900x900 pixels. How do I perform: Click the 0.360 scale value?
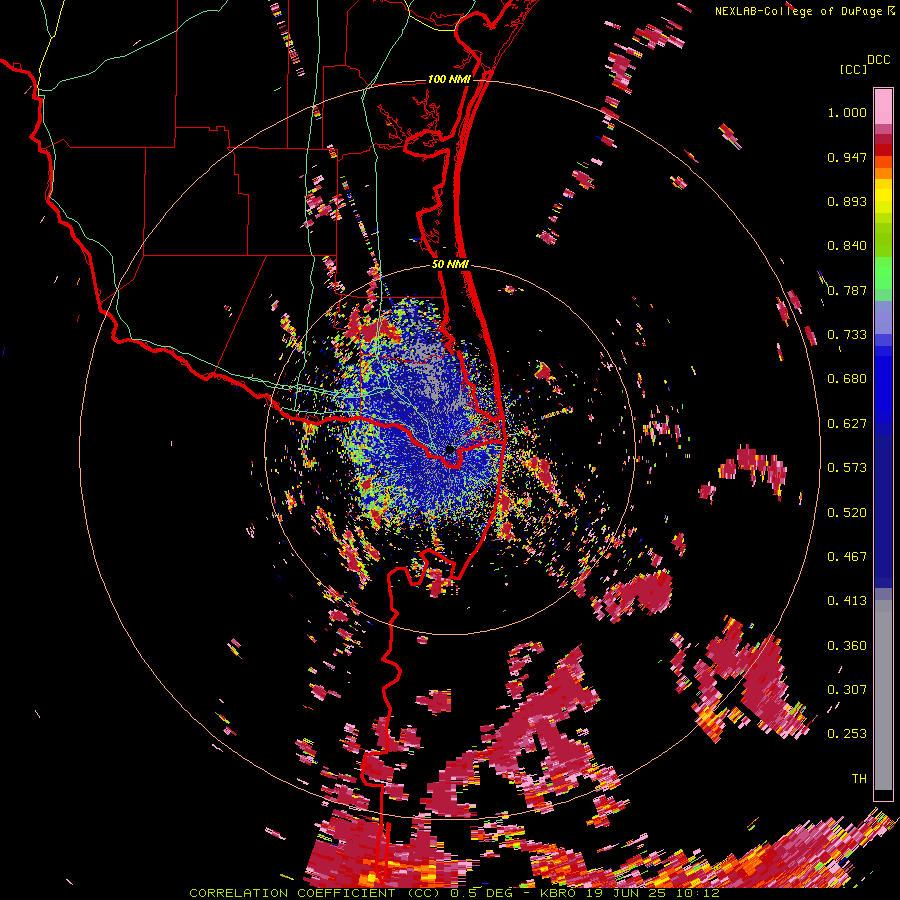pyautogui.click(x=847, y=646)
